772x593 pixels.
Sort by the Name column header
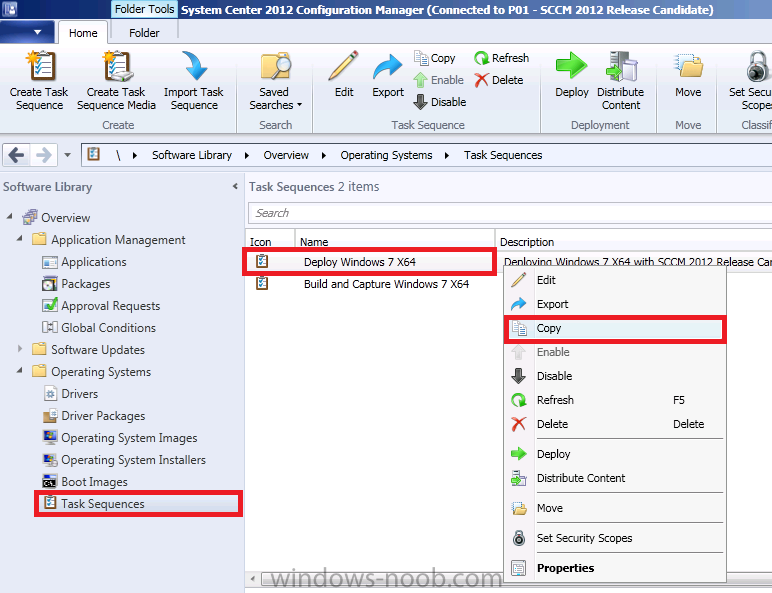coord(395,242)
